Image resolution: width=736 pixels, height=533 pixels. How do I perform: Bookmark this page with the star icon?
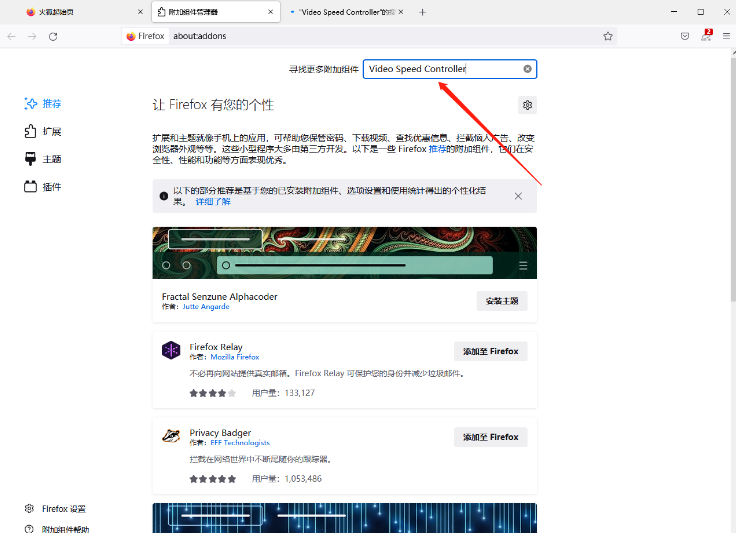point(608,36)
